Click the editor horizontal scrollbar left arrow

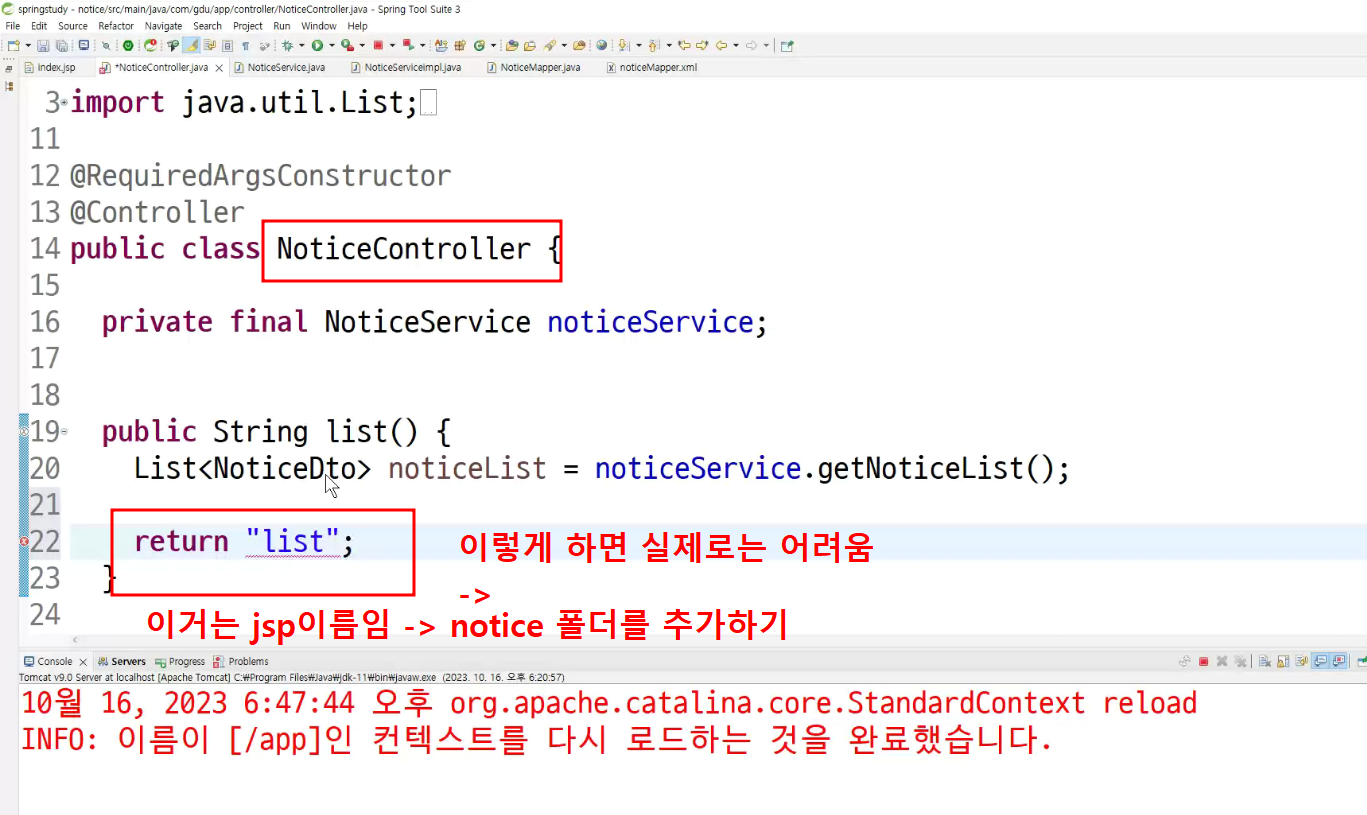75,640
